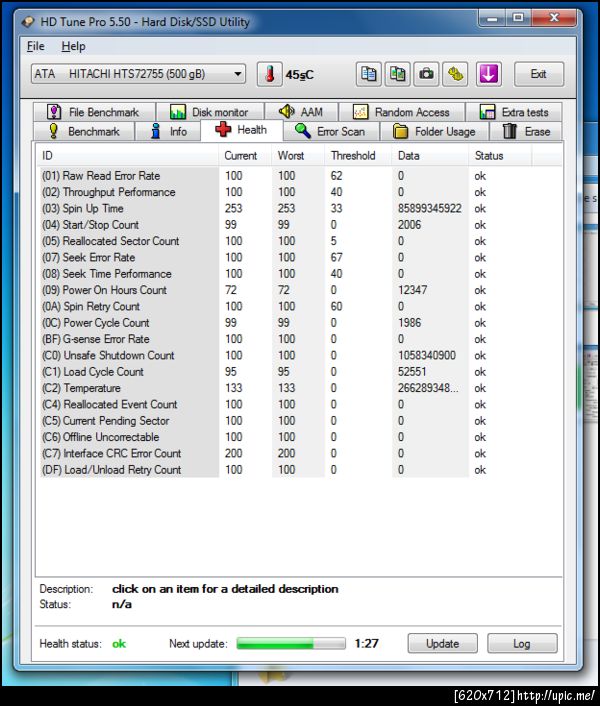The image size is (600, 706).
Task: Click the Worst column header
Action: [x=298, y=156]
